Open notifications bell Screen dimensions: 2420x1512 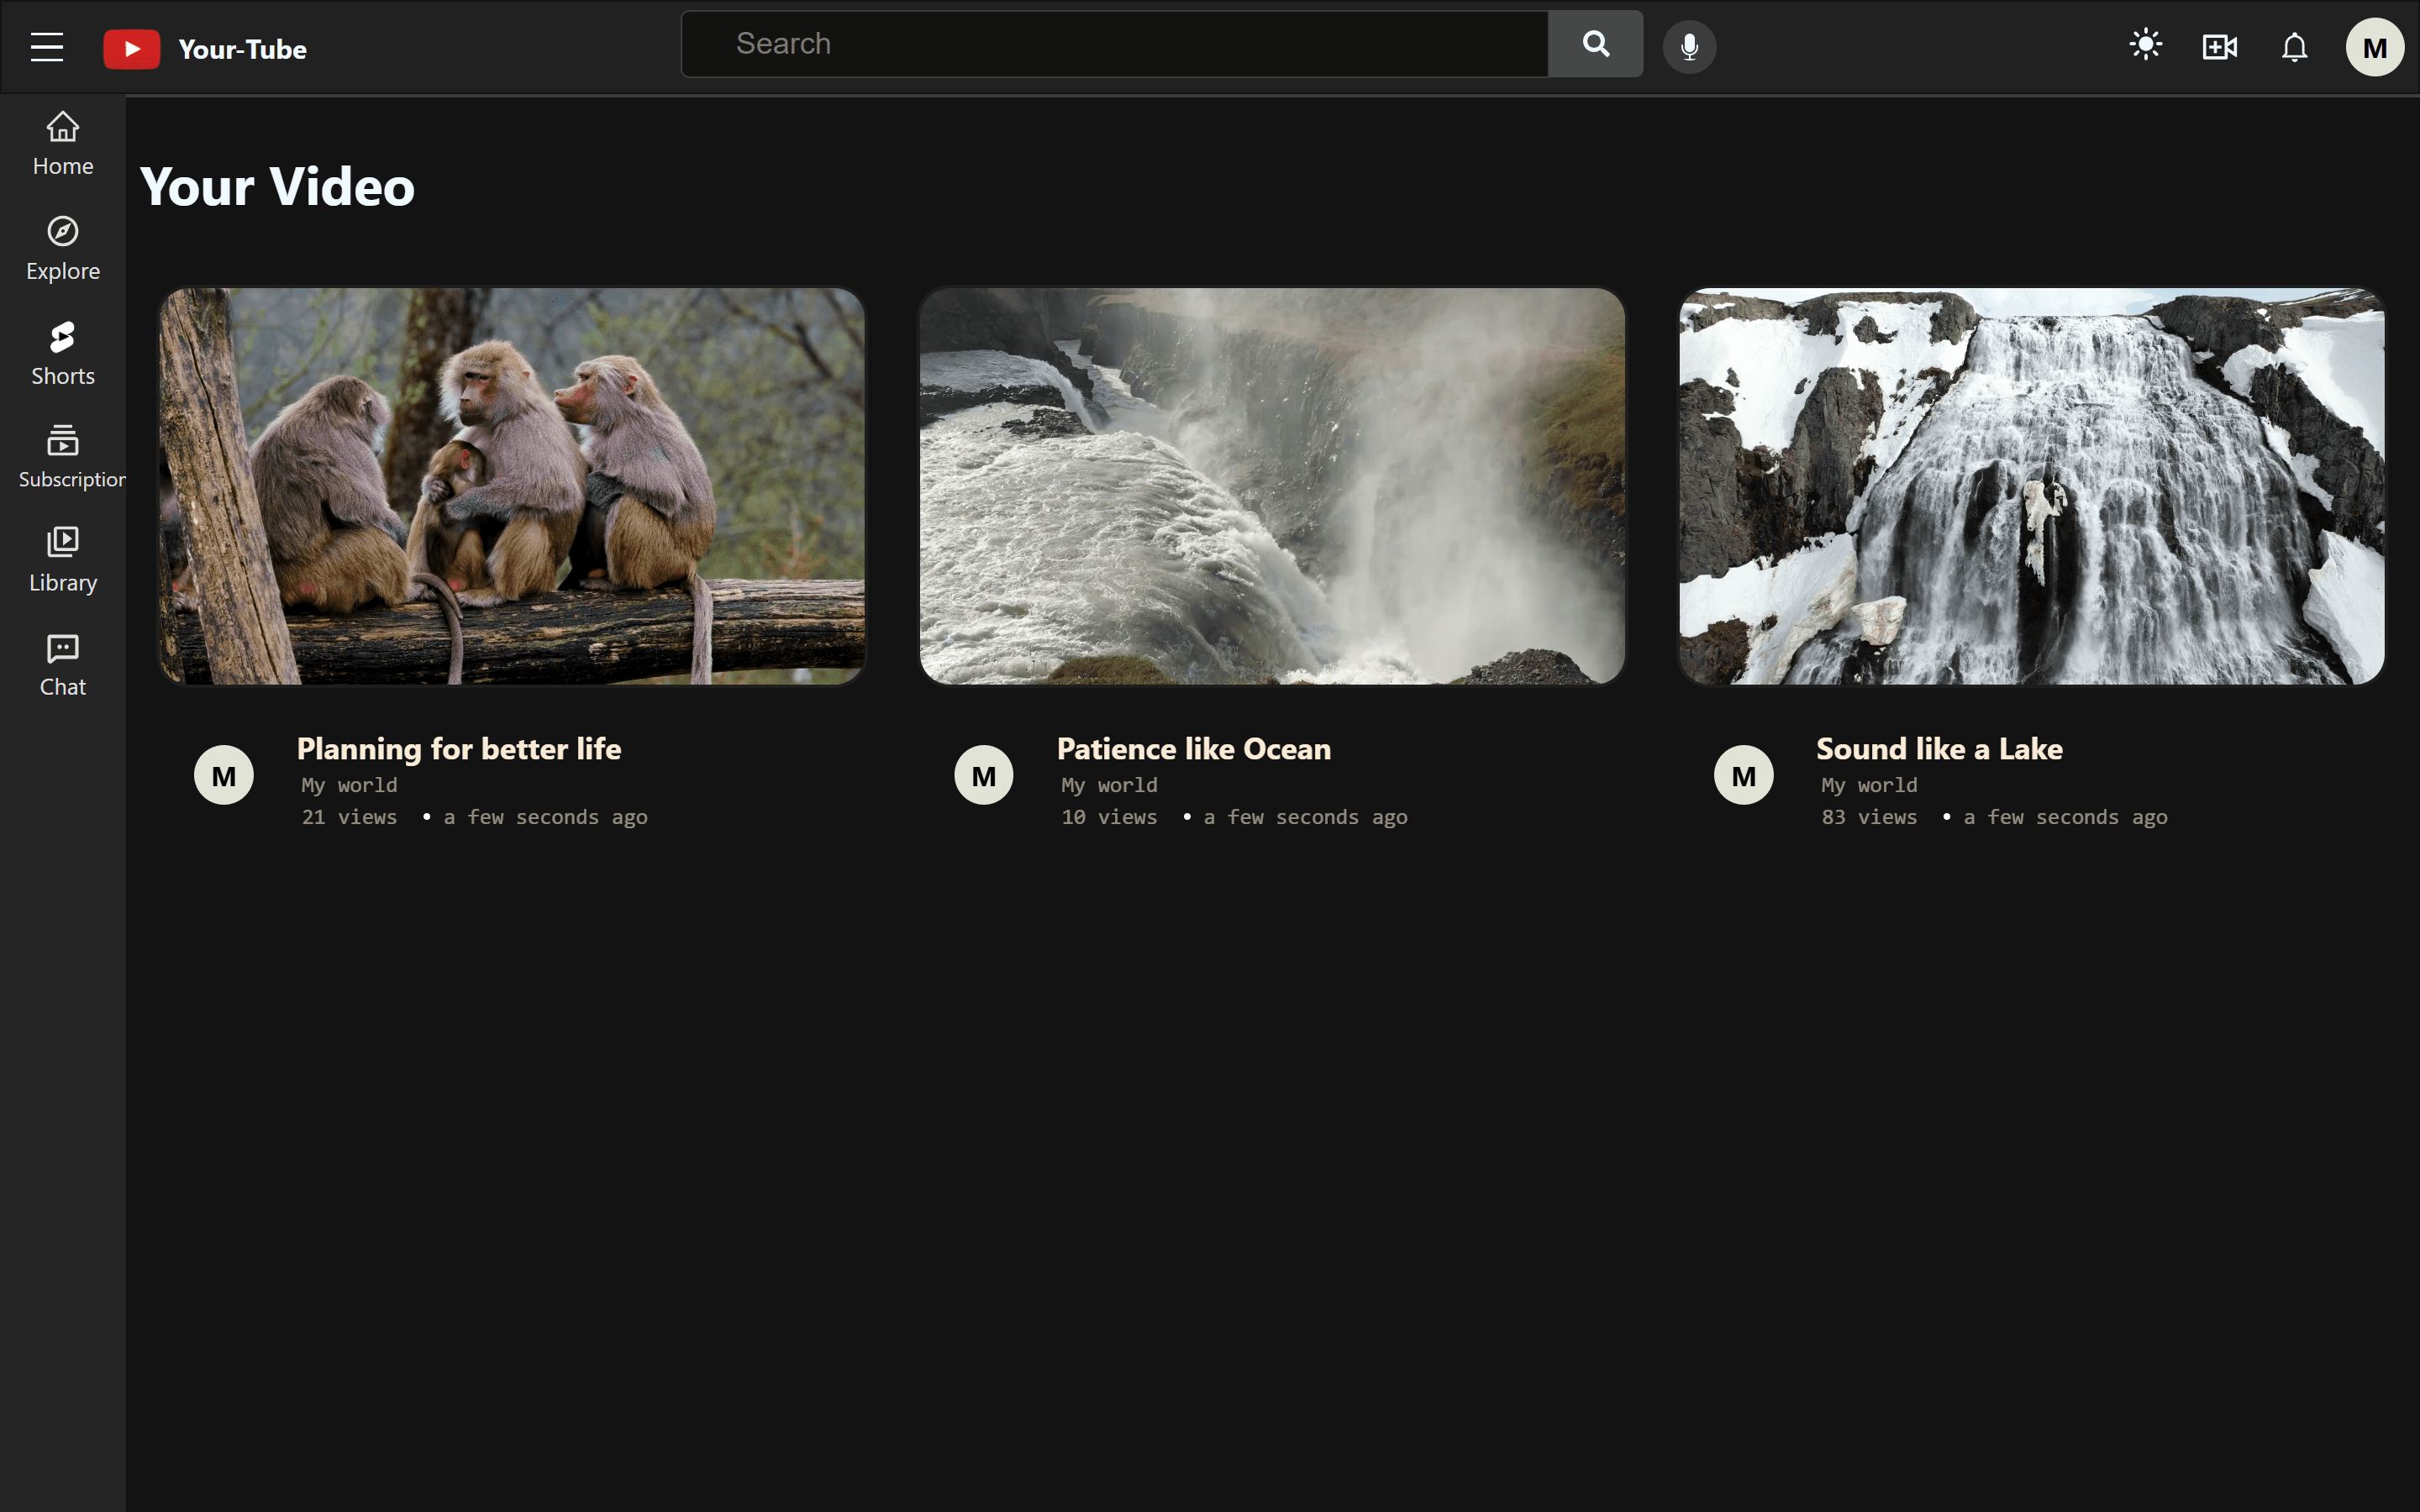tap(2294, 47)
